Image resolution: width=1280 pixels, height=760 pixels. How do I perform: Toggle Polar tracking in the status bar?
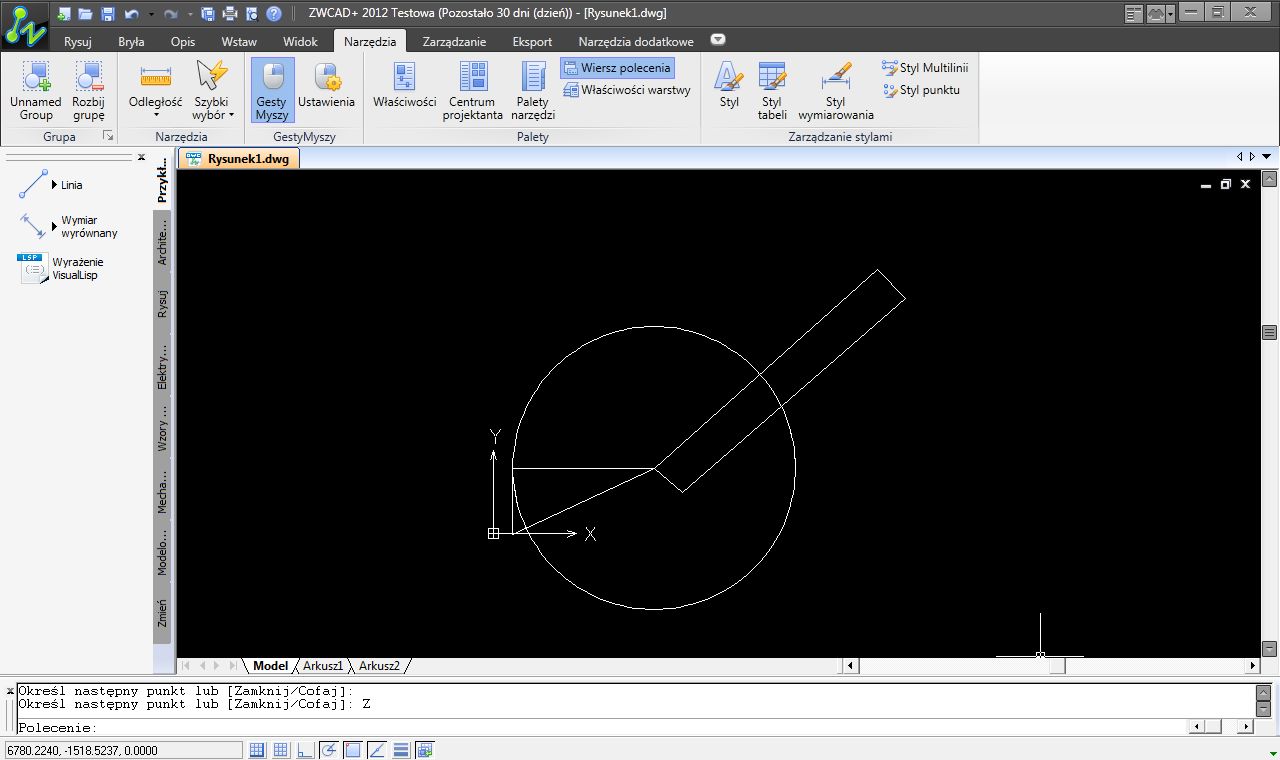tap(329, 750)
